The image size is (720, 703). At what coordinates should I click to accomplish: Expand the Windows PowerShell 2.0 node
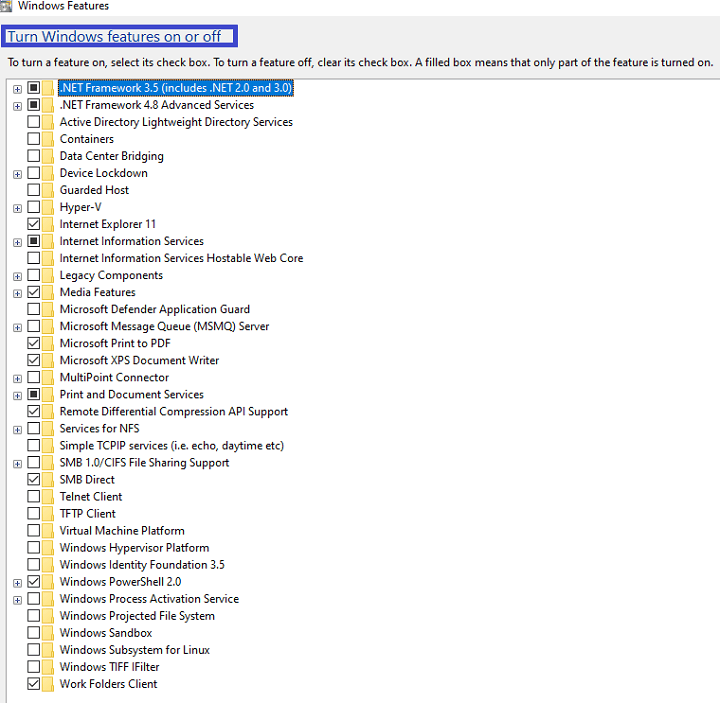click(17, 583)
